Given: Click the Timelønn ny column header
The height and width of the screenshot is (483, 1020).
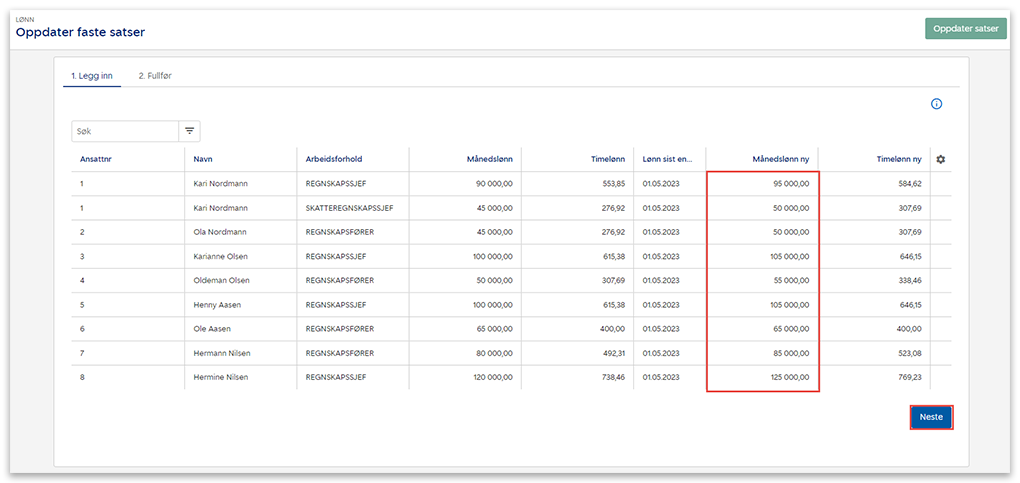Looking at the screenshot, I should click(x=898, y=160).
